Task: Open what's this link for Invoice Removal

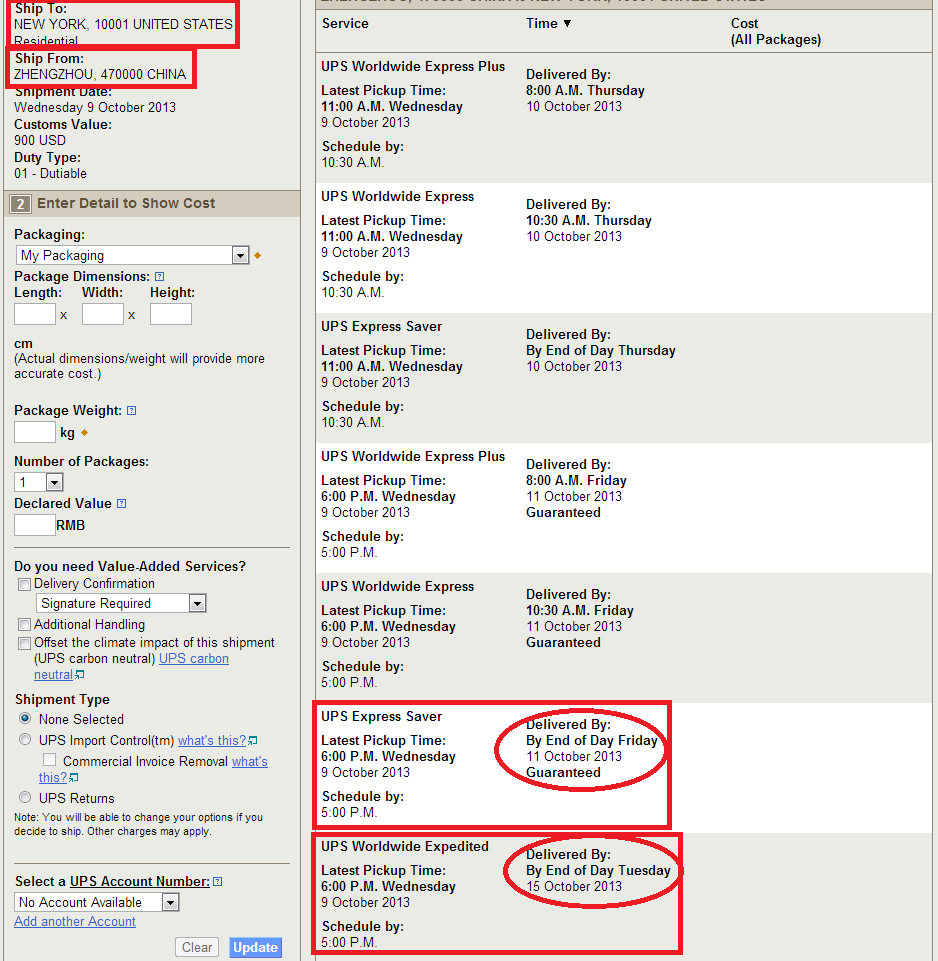Action: tap(250, 761)
